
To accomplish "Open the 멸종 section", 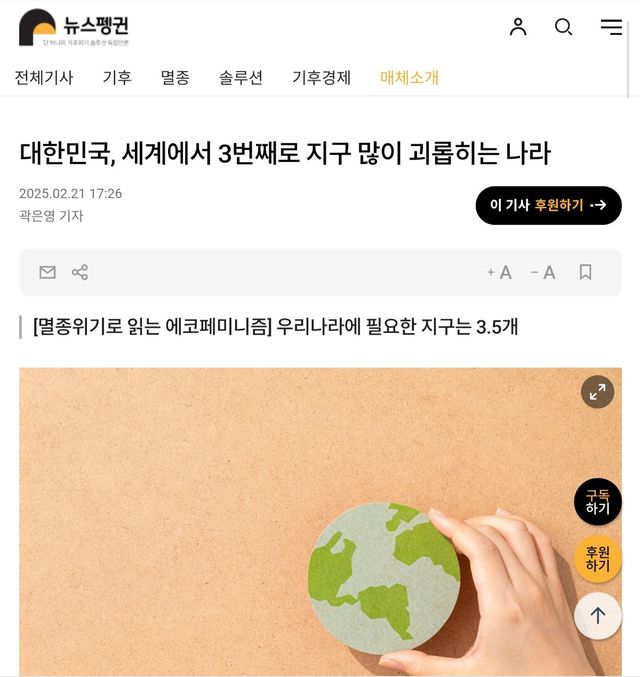I will (175, 78).
